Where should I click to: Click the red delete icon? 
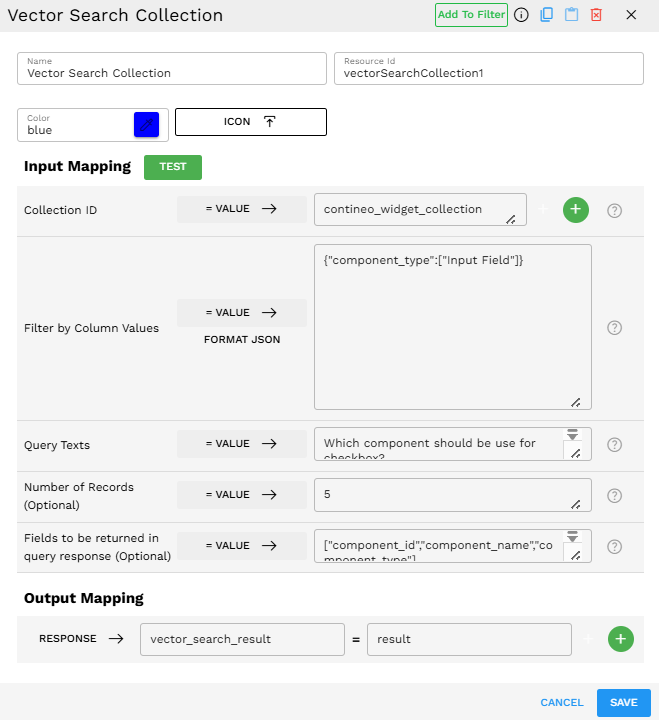point(596,15)
